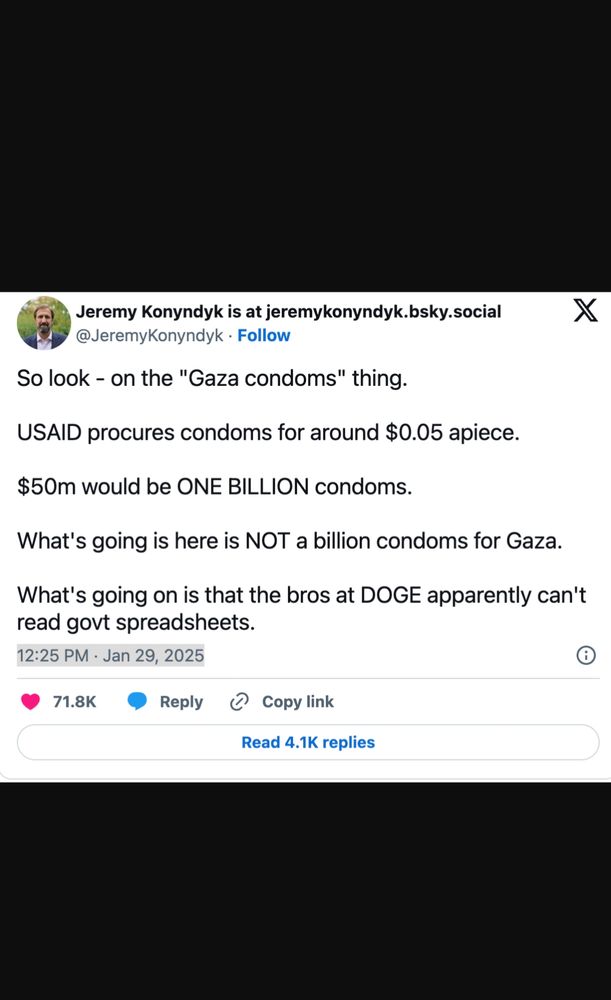Screen dimensions: 611x1000
Task: Click the 'USAID procures condoms' sentence
Action: click(268, 432)
